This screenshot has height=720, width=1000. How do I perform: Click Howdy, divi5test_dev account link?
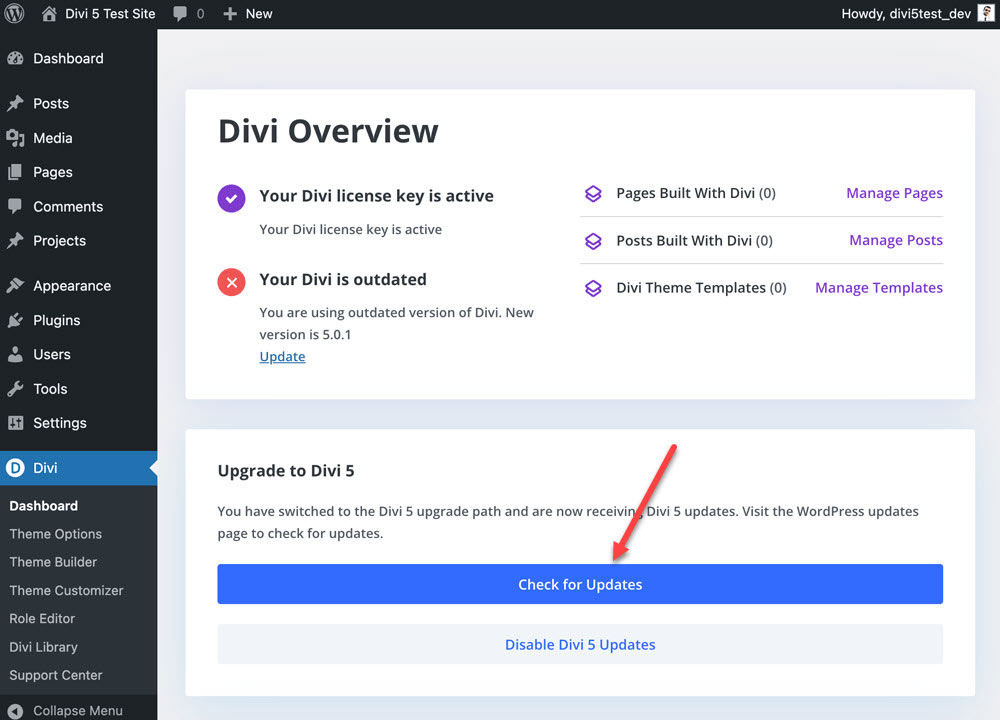click(x=906, y=13)
